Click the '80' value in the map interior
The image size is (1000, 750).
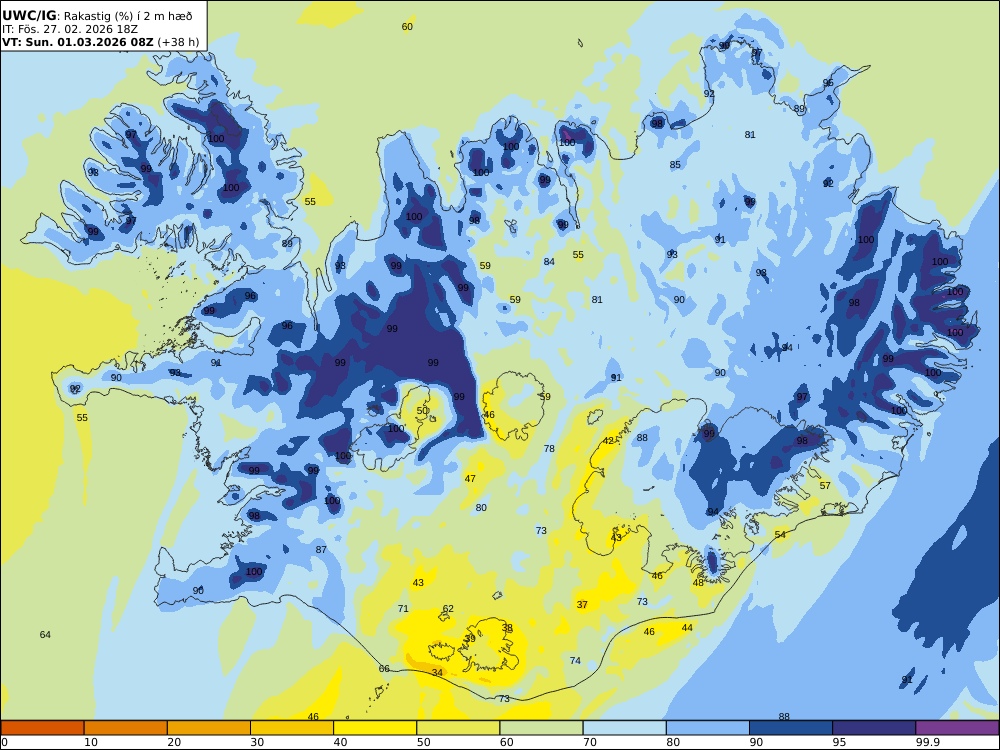coord(481,508)
